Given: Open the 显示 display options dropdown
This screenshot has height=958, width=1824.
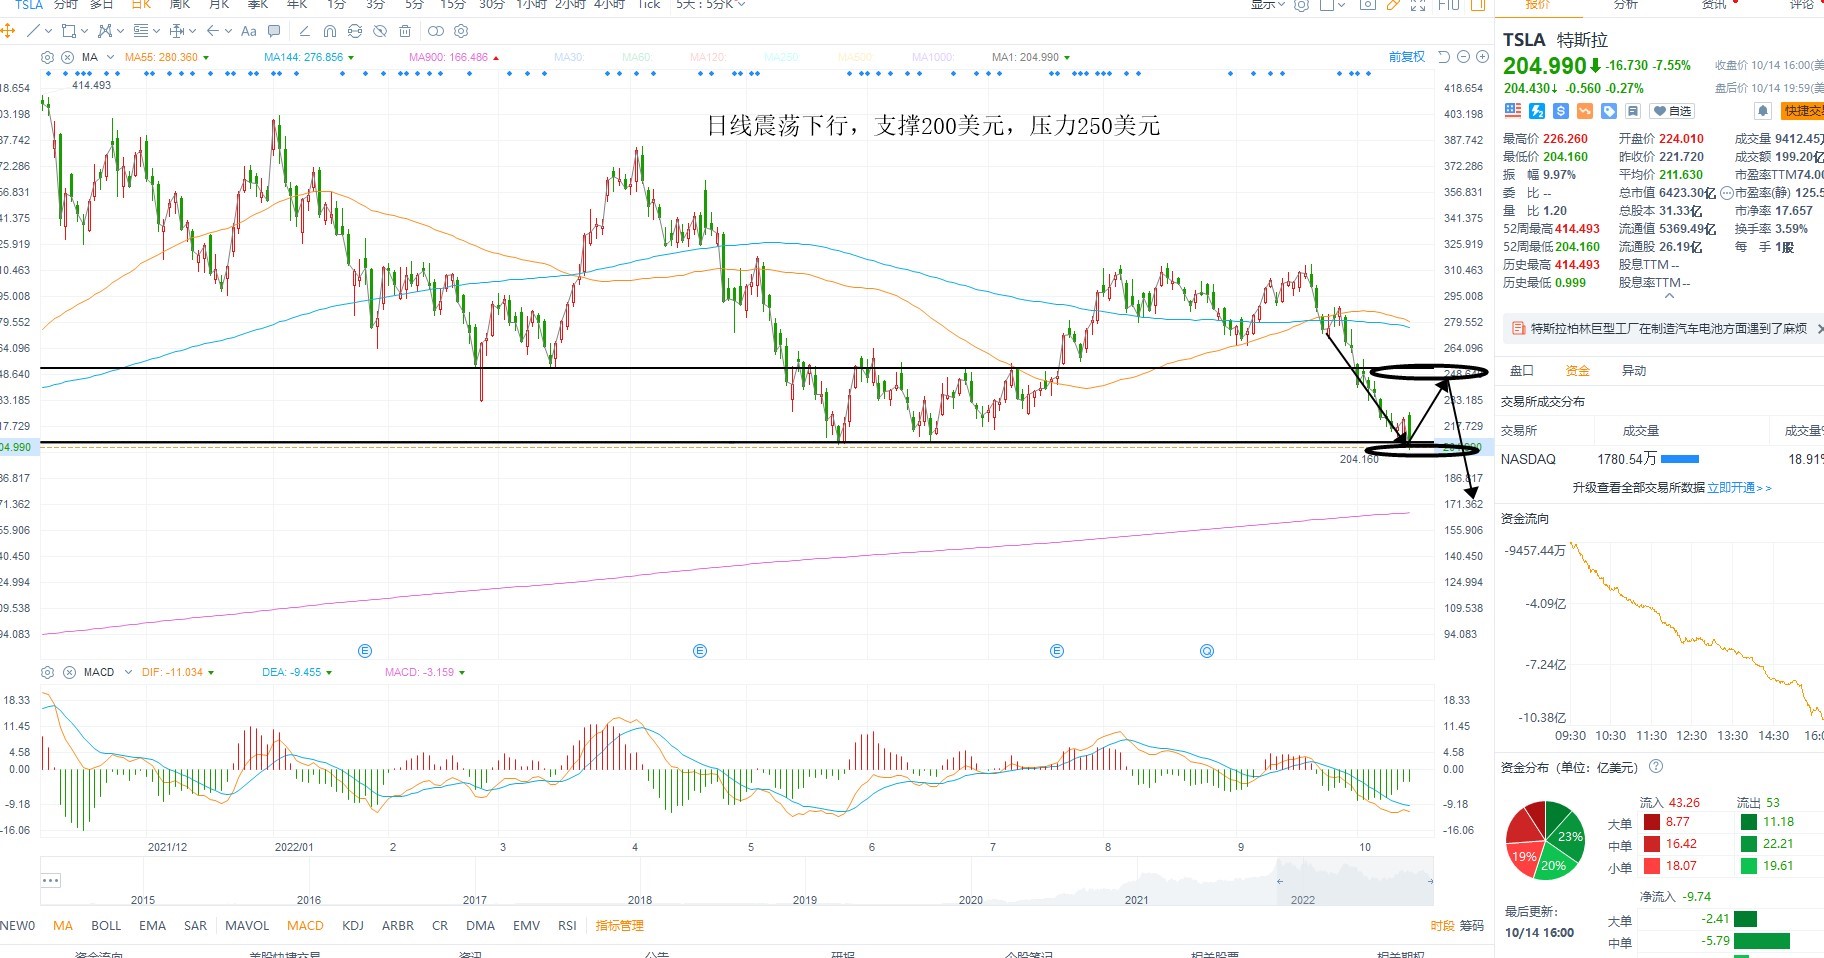Looking at the screenshot, I should (x=1267, y=4).
